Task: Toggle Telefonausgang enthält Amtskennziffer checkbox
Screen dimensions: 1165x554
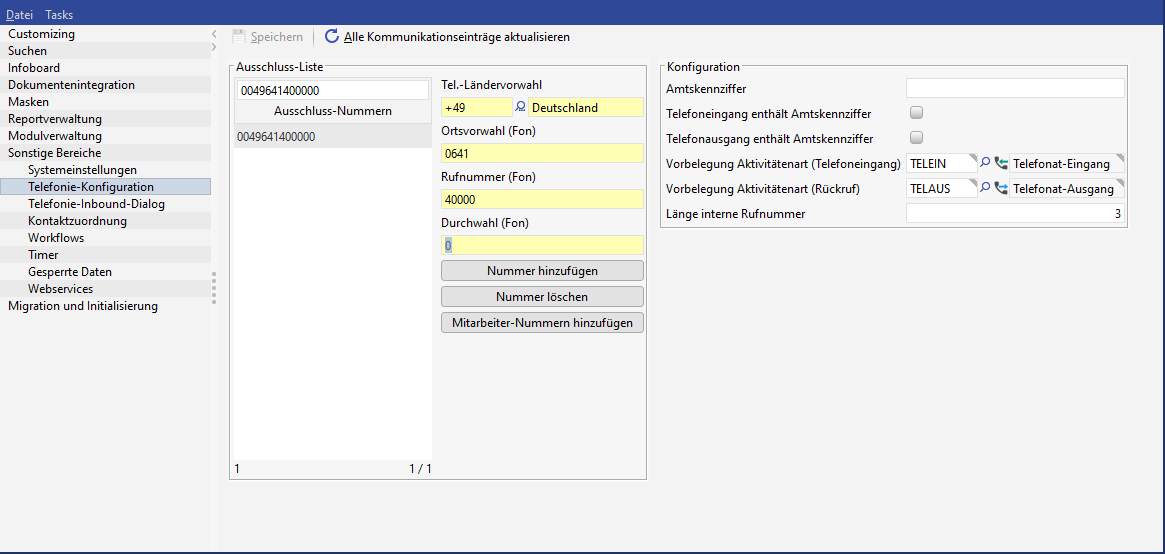Action: 916,138
